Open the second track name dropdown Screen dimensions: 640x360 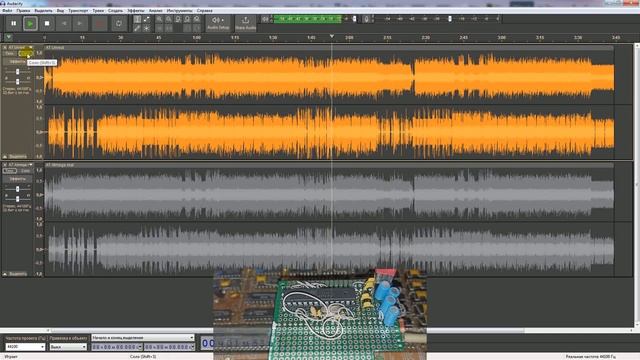click(20, 165)
